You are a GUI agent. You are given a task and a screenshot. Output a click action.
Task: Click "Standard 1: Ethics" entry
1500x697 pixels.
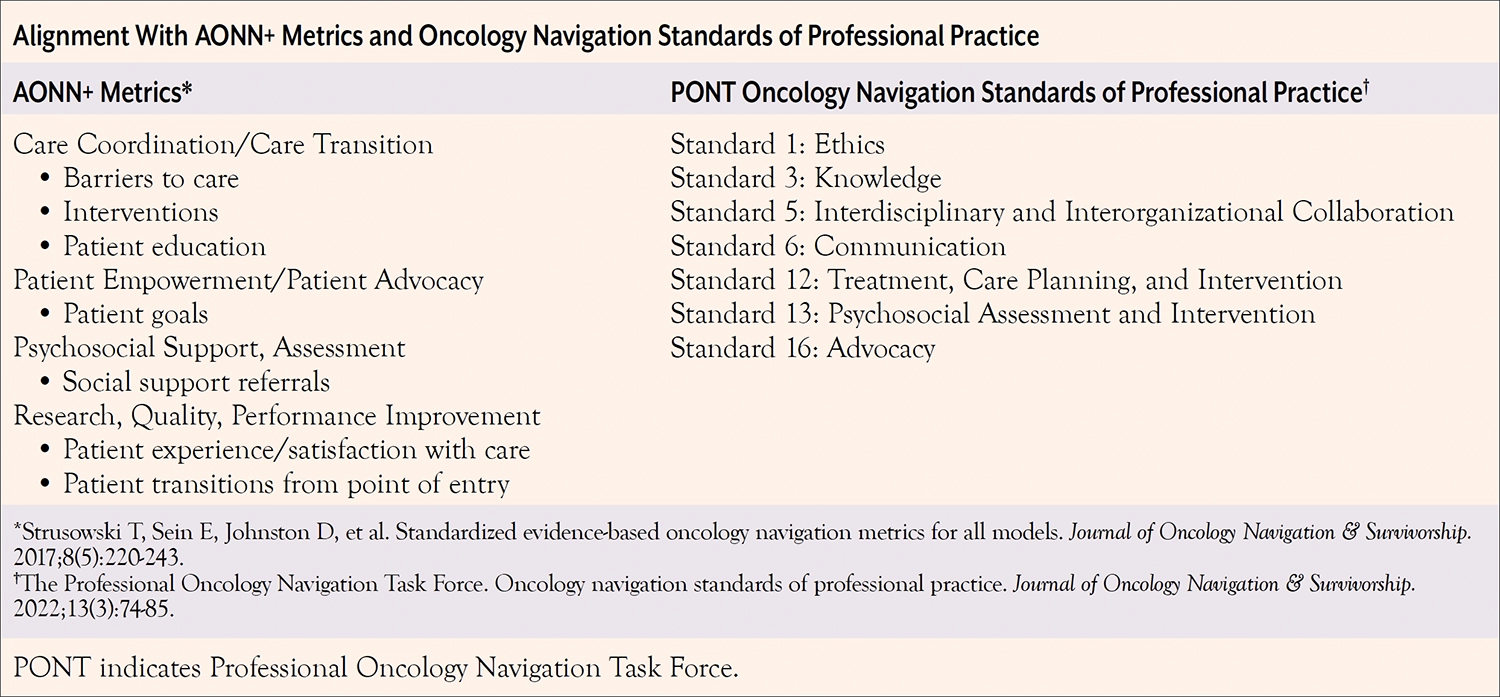tap(777, 145)
